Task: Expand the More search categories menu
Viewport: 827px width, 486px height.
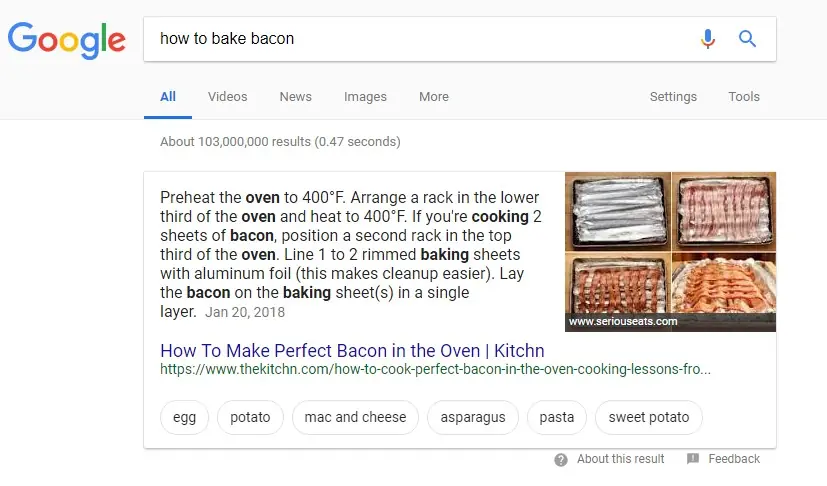Action: [x=434, y=97]
